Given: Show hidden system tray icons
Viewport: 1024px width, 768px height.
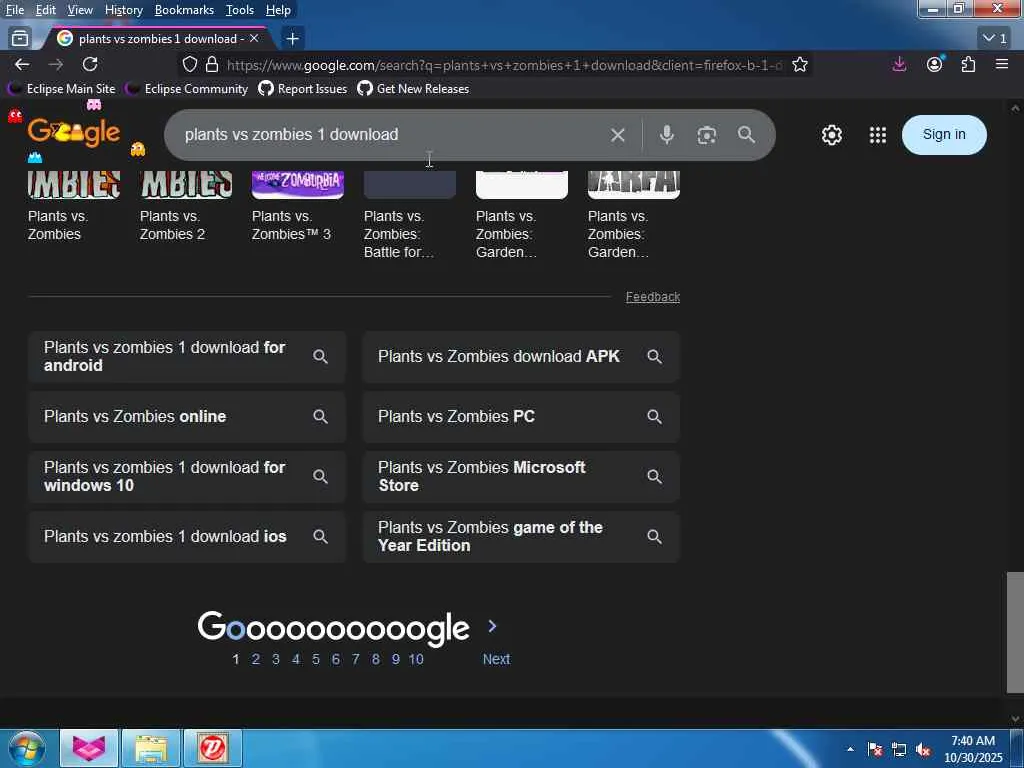Looking at the screenshot, I should pos(850,749).
